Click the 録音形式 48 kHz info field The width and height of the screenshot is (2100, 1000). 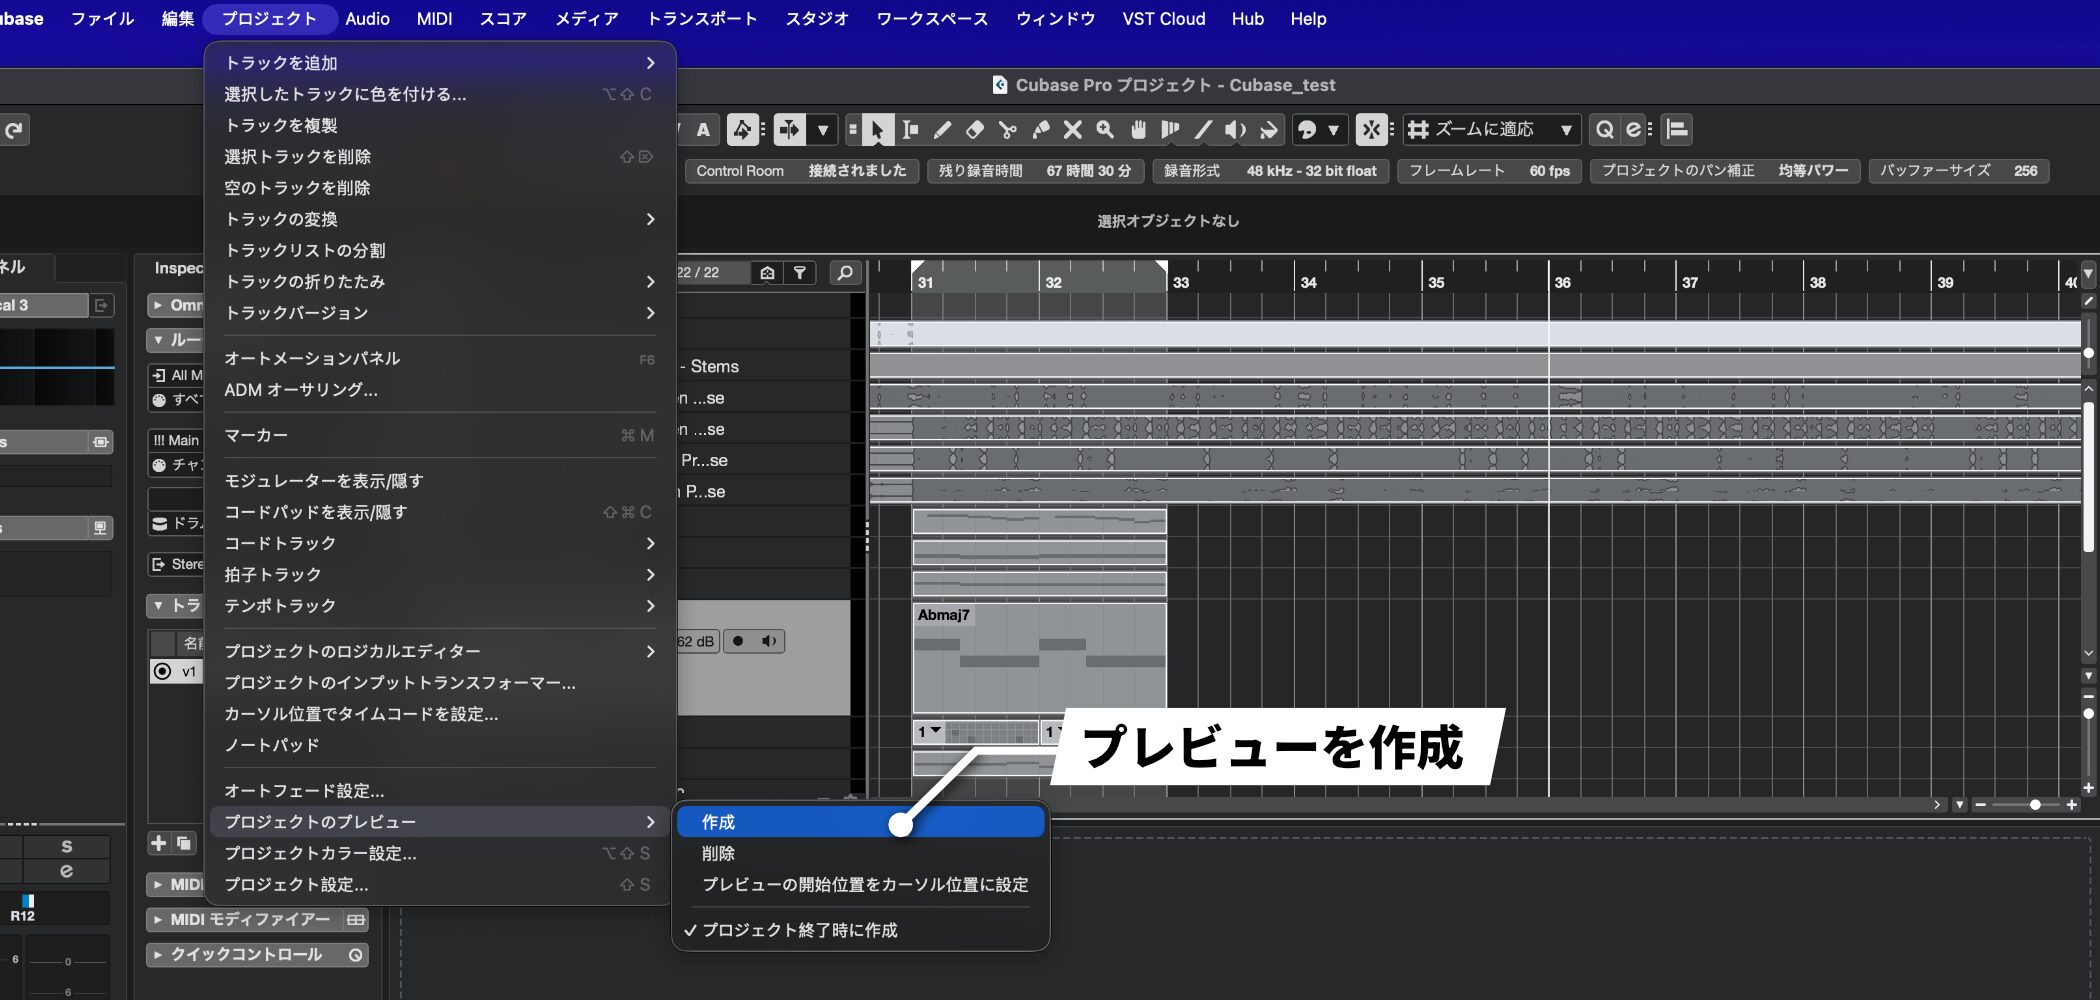click(1269, 171)
